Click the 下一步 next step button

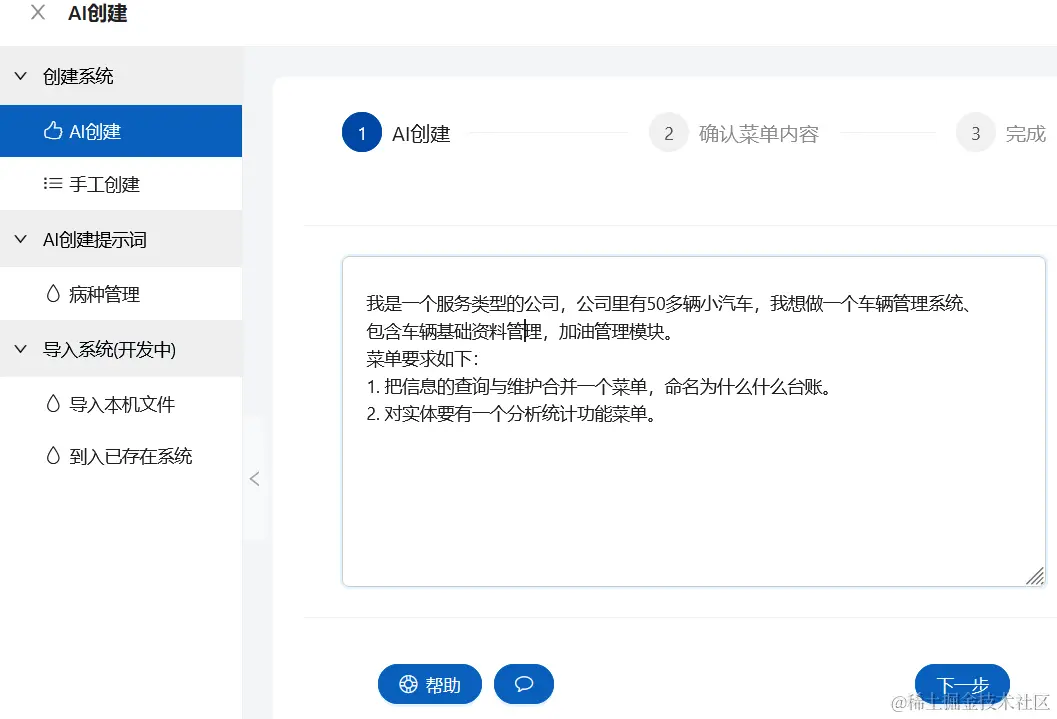[962, 685]
